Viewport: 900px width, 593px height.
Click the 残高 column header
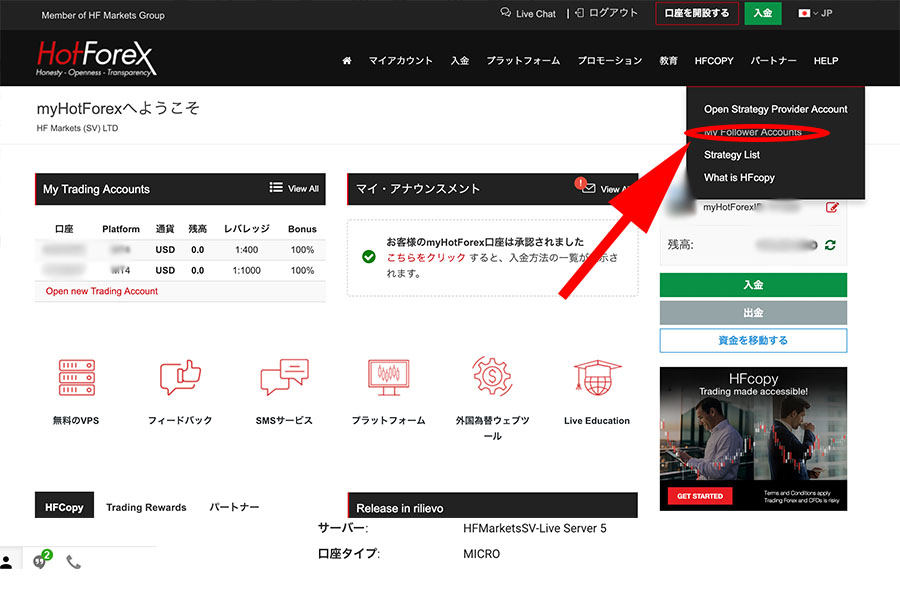[197, 229]
